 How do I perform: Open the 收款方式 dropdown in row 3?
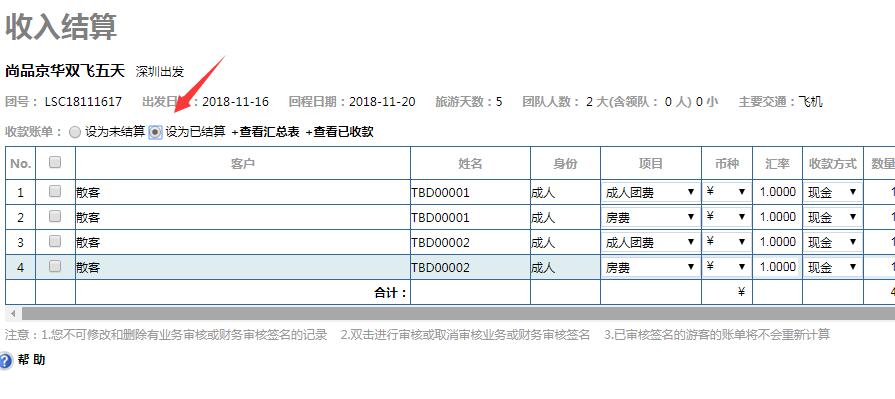(832, 243)
